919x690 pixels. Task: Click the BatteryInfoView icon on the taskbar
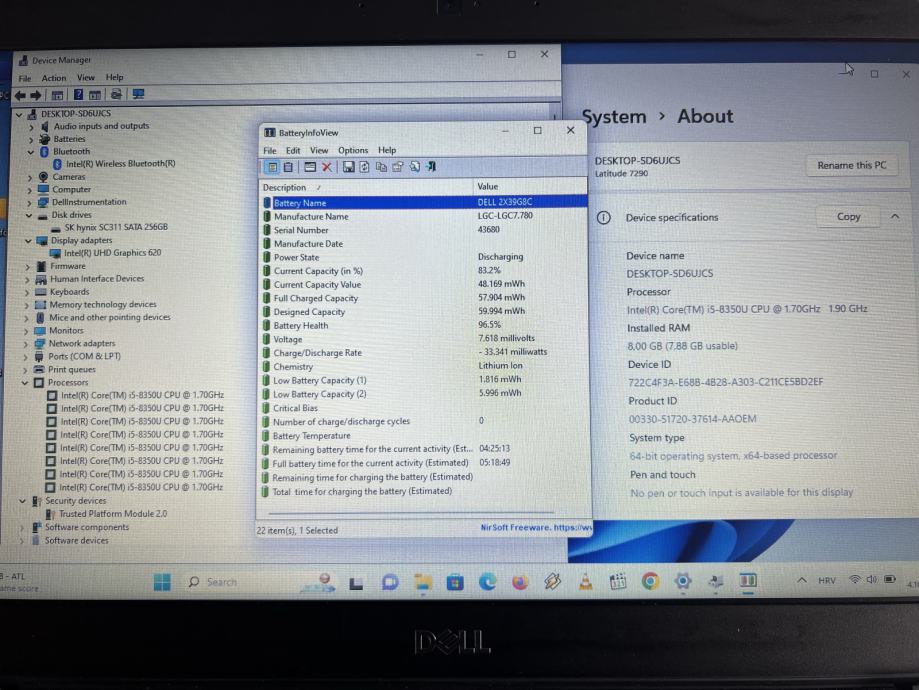click(x=748, y=580)
